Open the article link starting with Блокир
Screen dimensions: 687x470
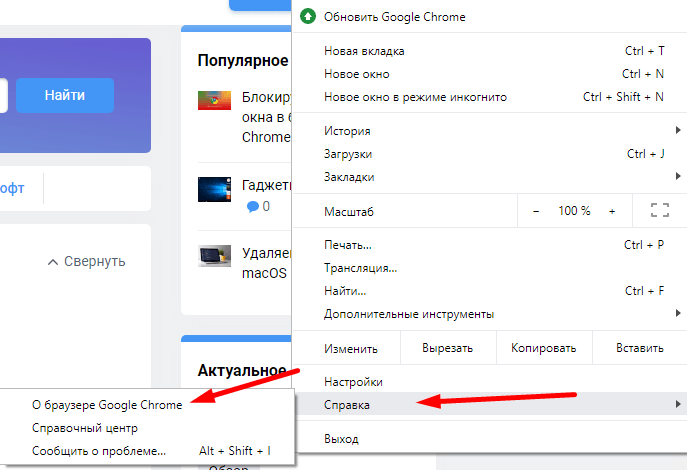[x=266, y=117]
